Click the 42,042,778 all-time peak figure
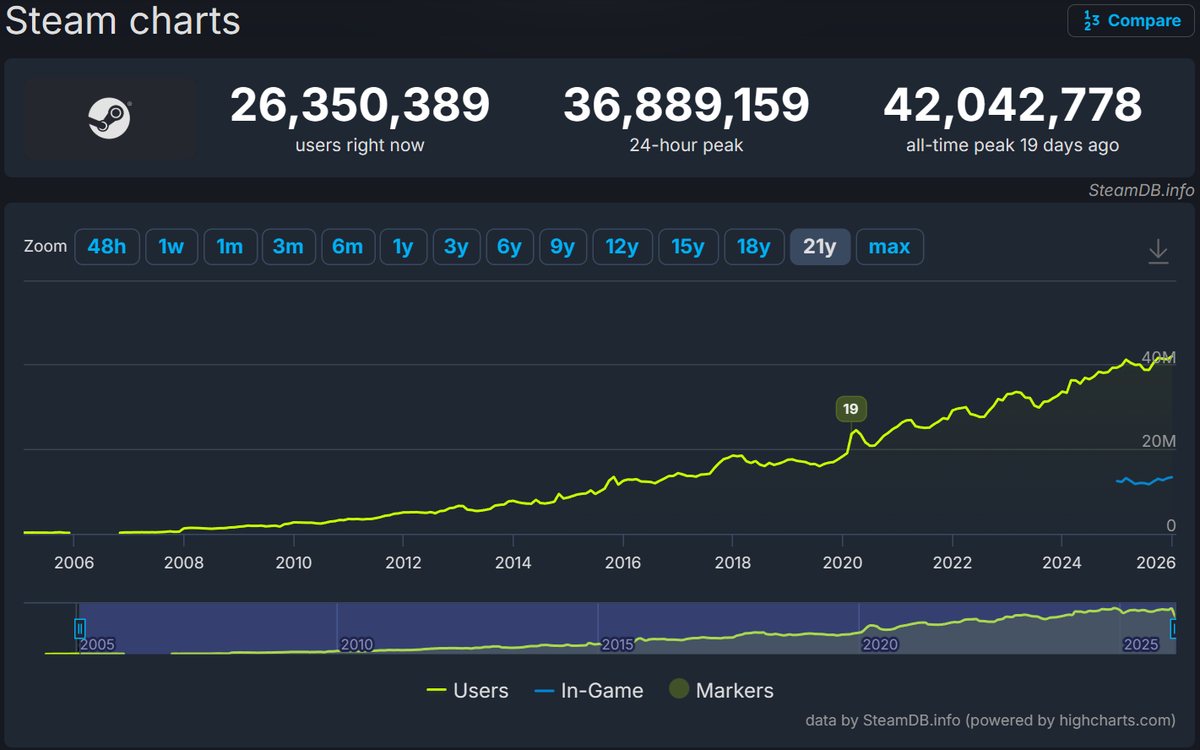Viewport: 1200px width, 750px height. pos(1012,104)
